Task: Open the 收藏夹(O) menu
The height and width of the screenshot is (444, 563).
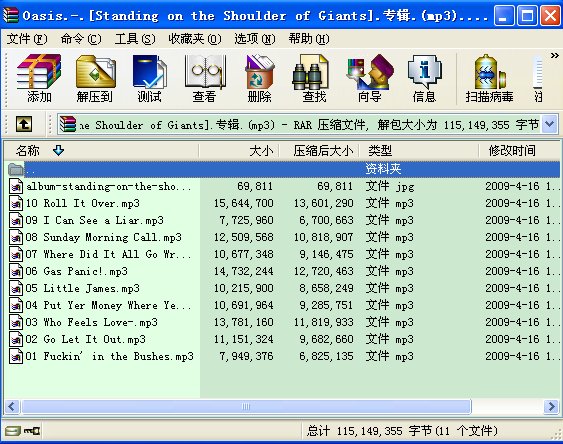Action: tap(195, 38)
